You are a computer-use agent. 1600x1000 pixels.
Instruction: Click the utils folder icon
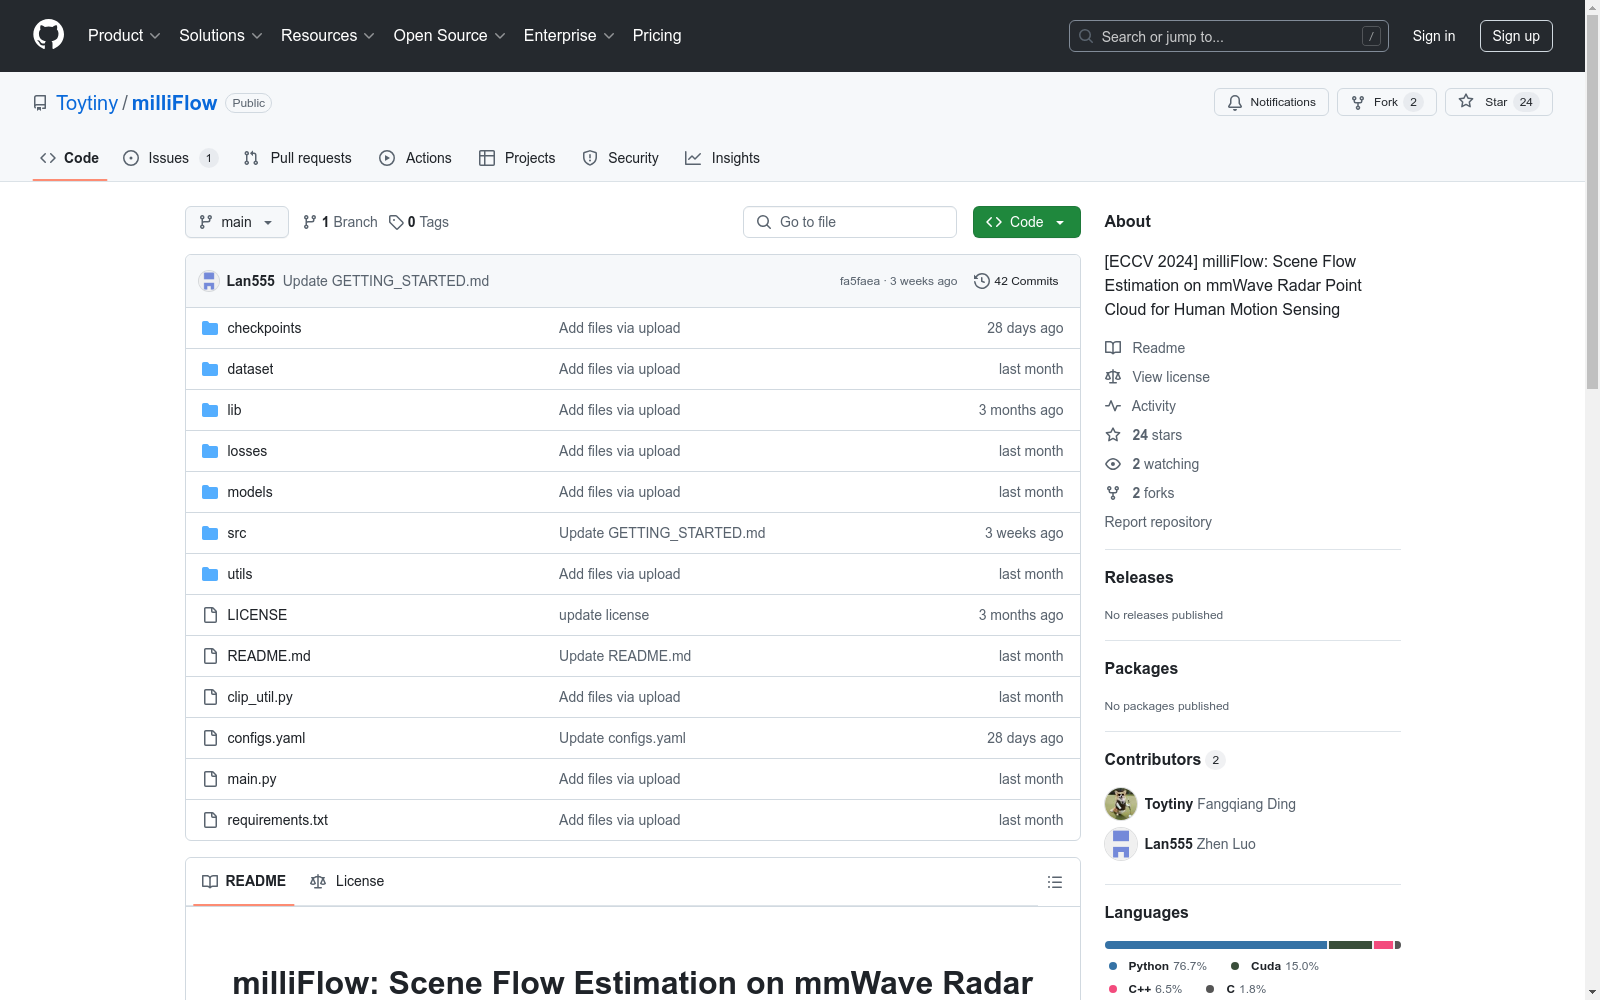(x=210, y=574)
